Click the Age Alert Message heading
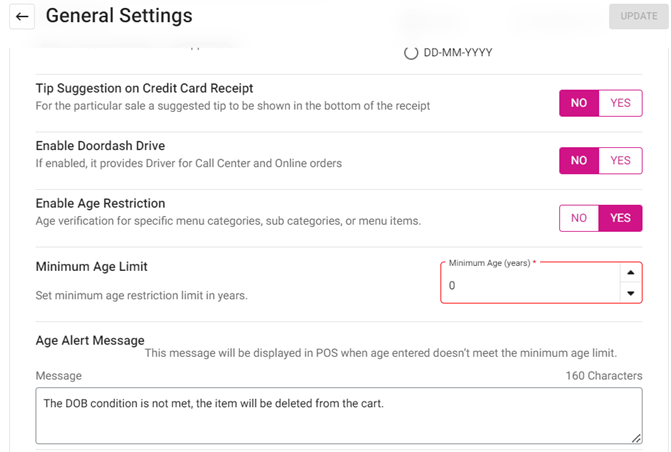Viewport: 671px width, 452px height. [x=90, y=341]
